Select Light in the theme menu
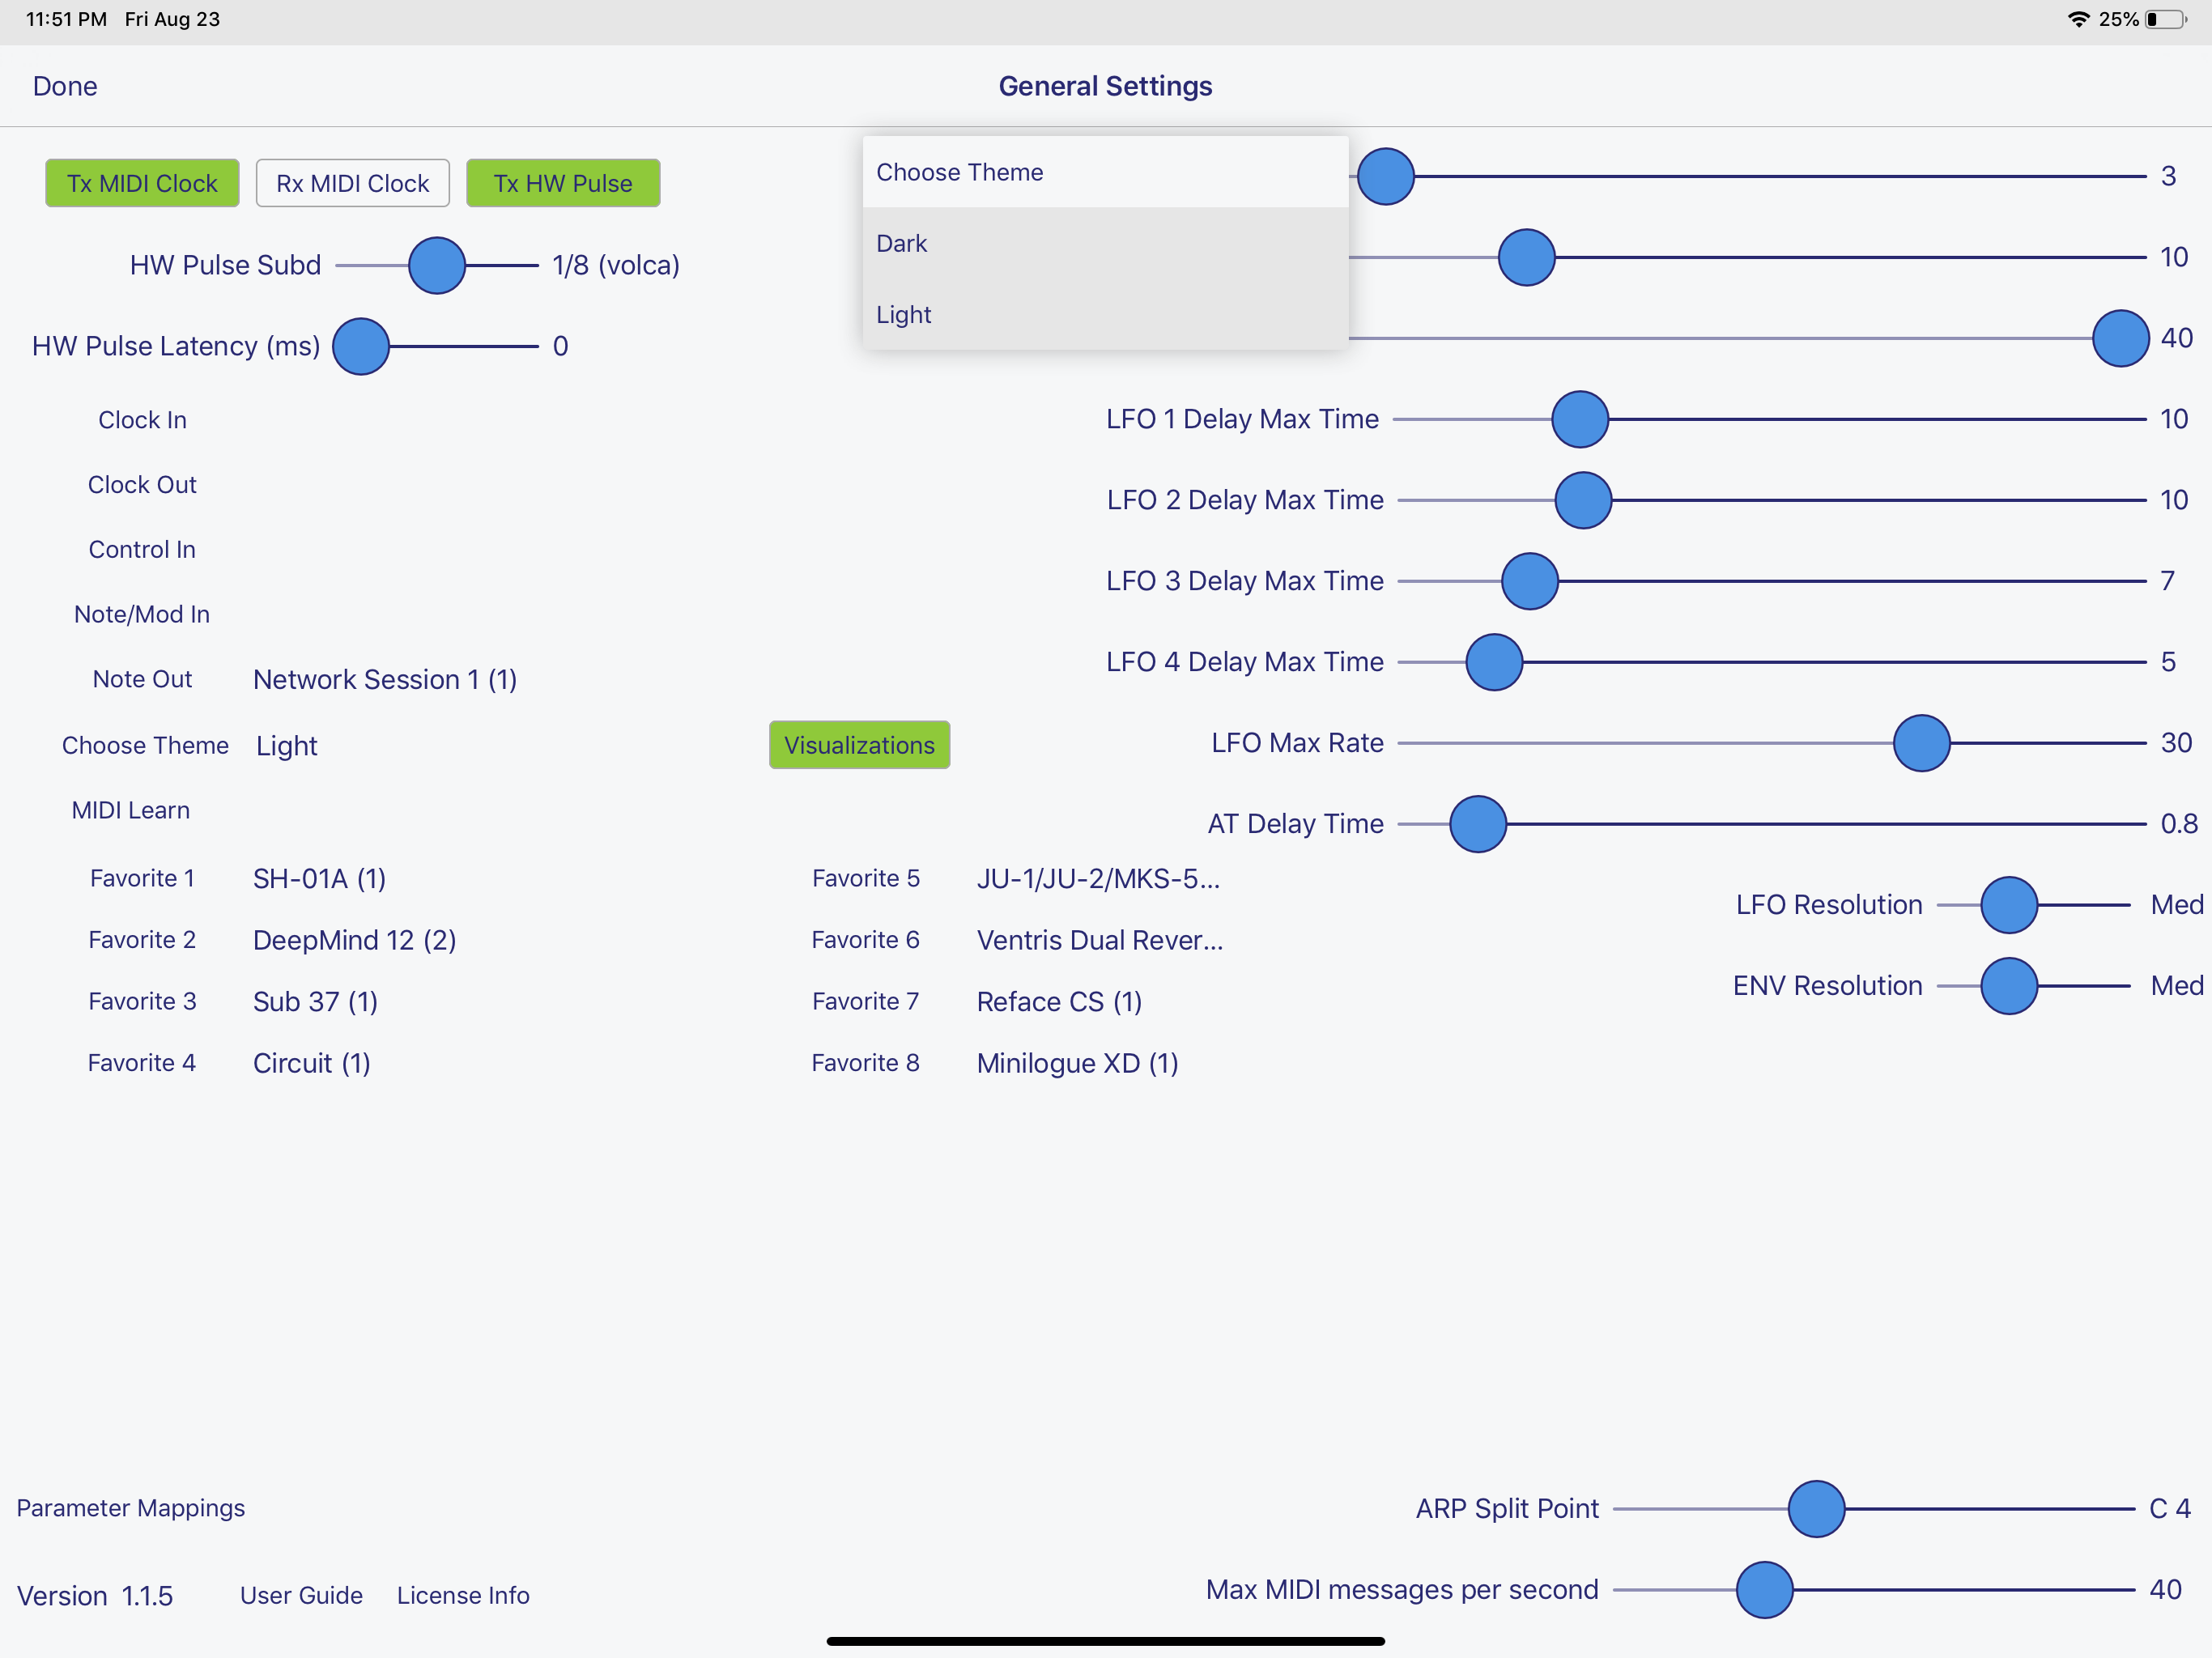This screenshot has width=2212, height=1658. tap(1104, 314)
